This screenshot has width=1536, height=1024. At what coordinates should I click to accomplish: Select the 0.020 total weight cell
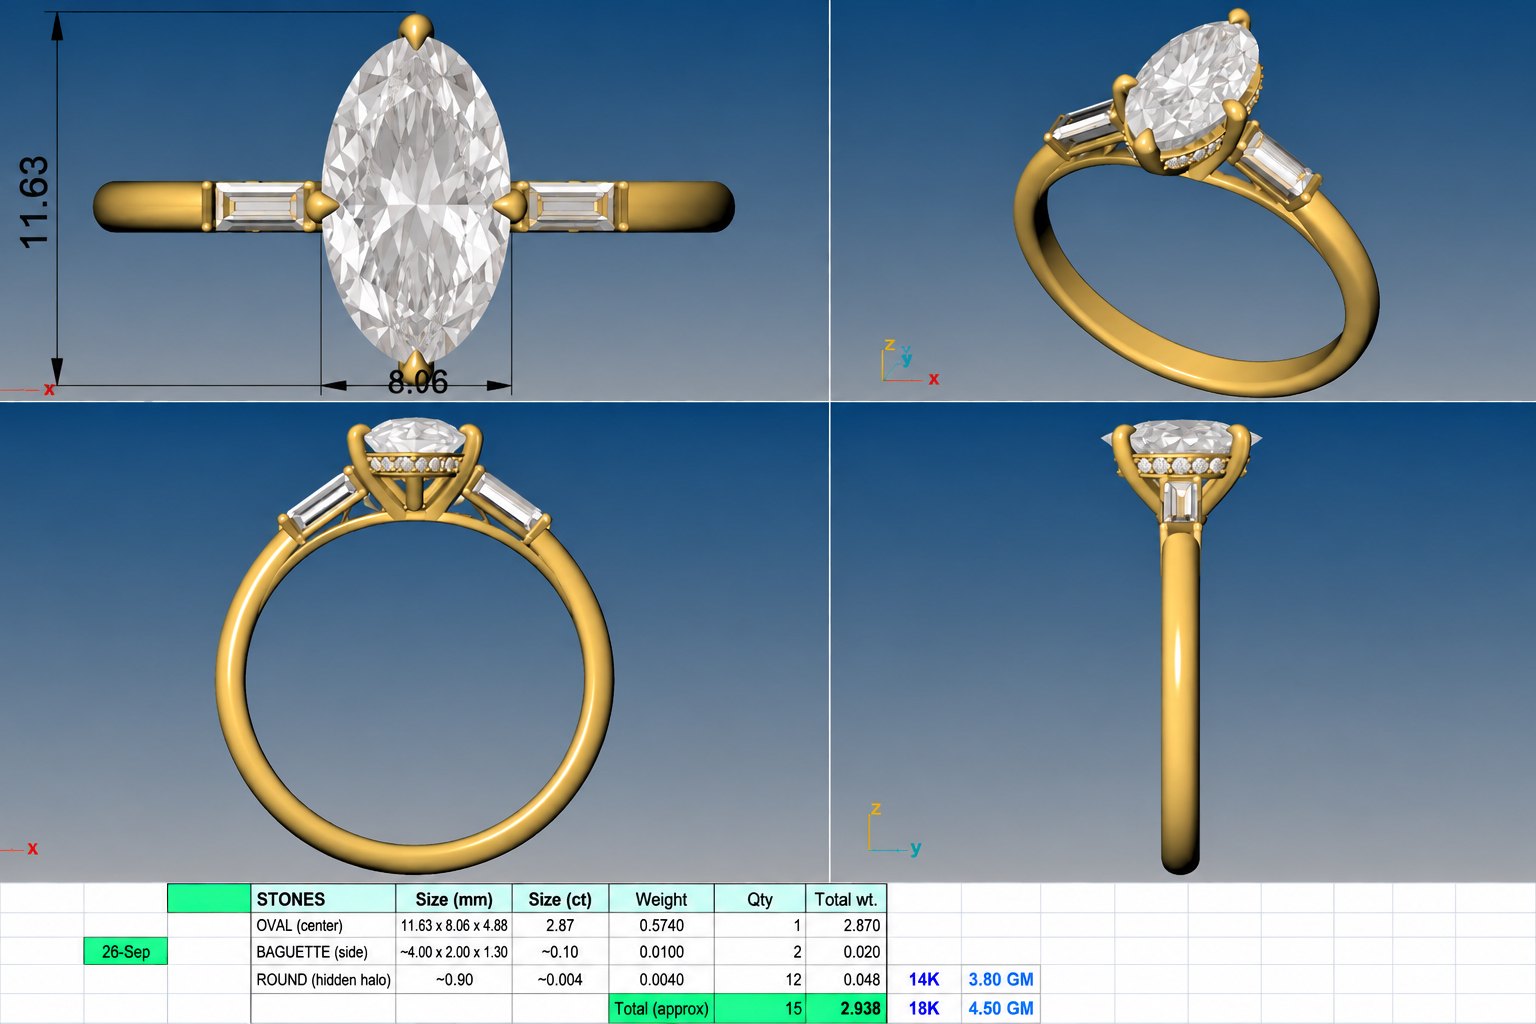846,952
